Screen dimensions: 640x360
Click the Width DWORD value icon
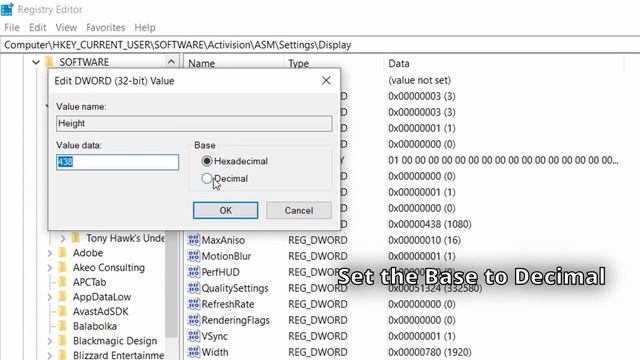193,351
